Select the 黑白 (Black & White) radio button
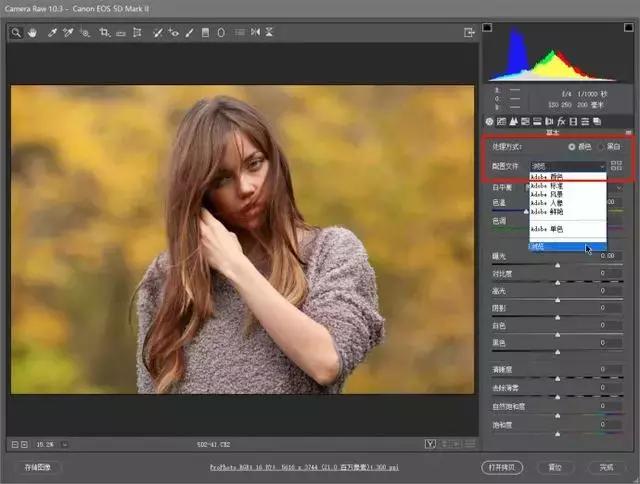Screen dimensions: 640x484 [x=601, y=147]
